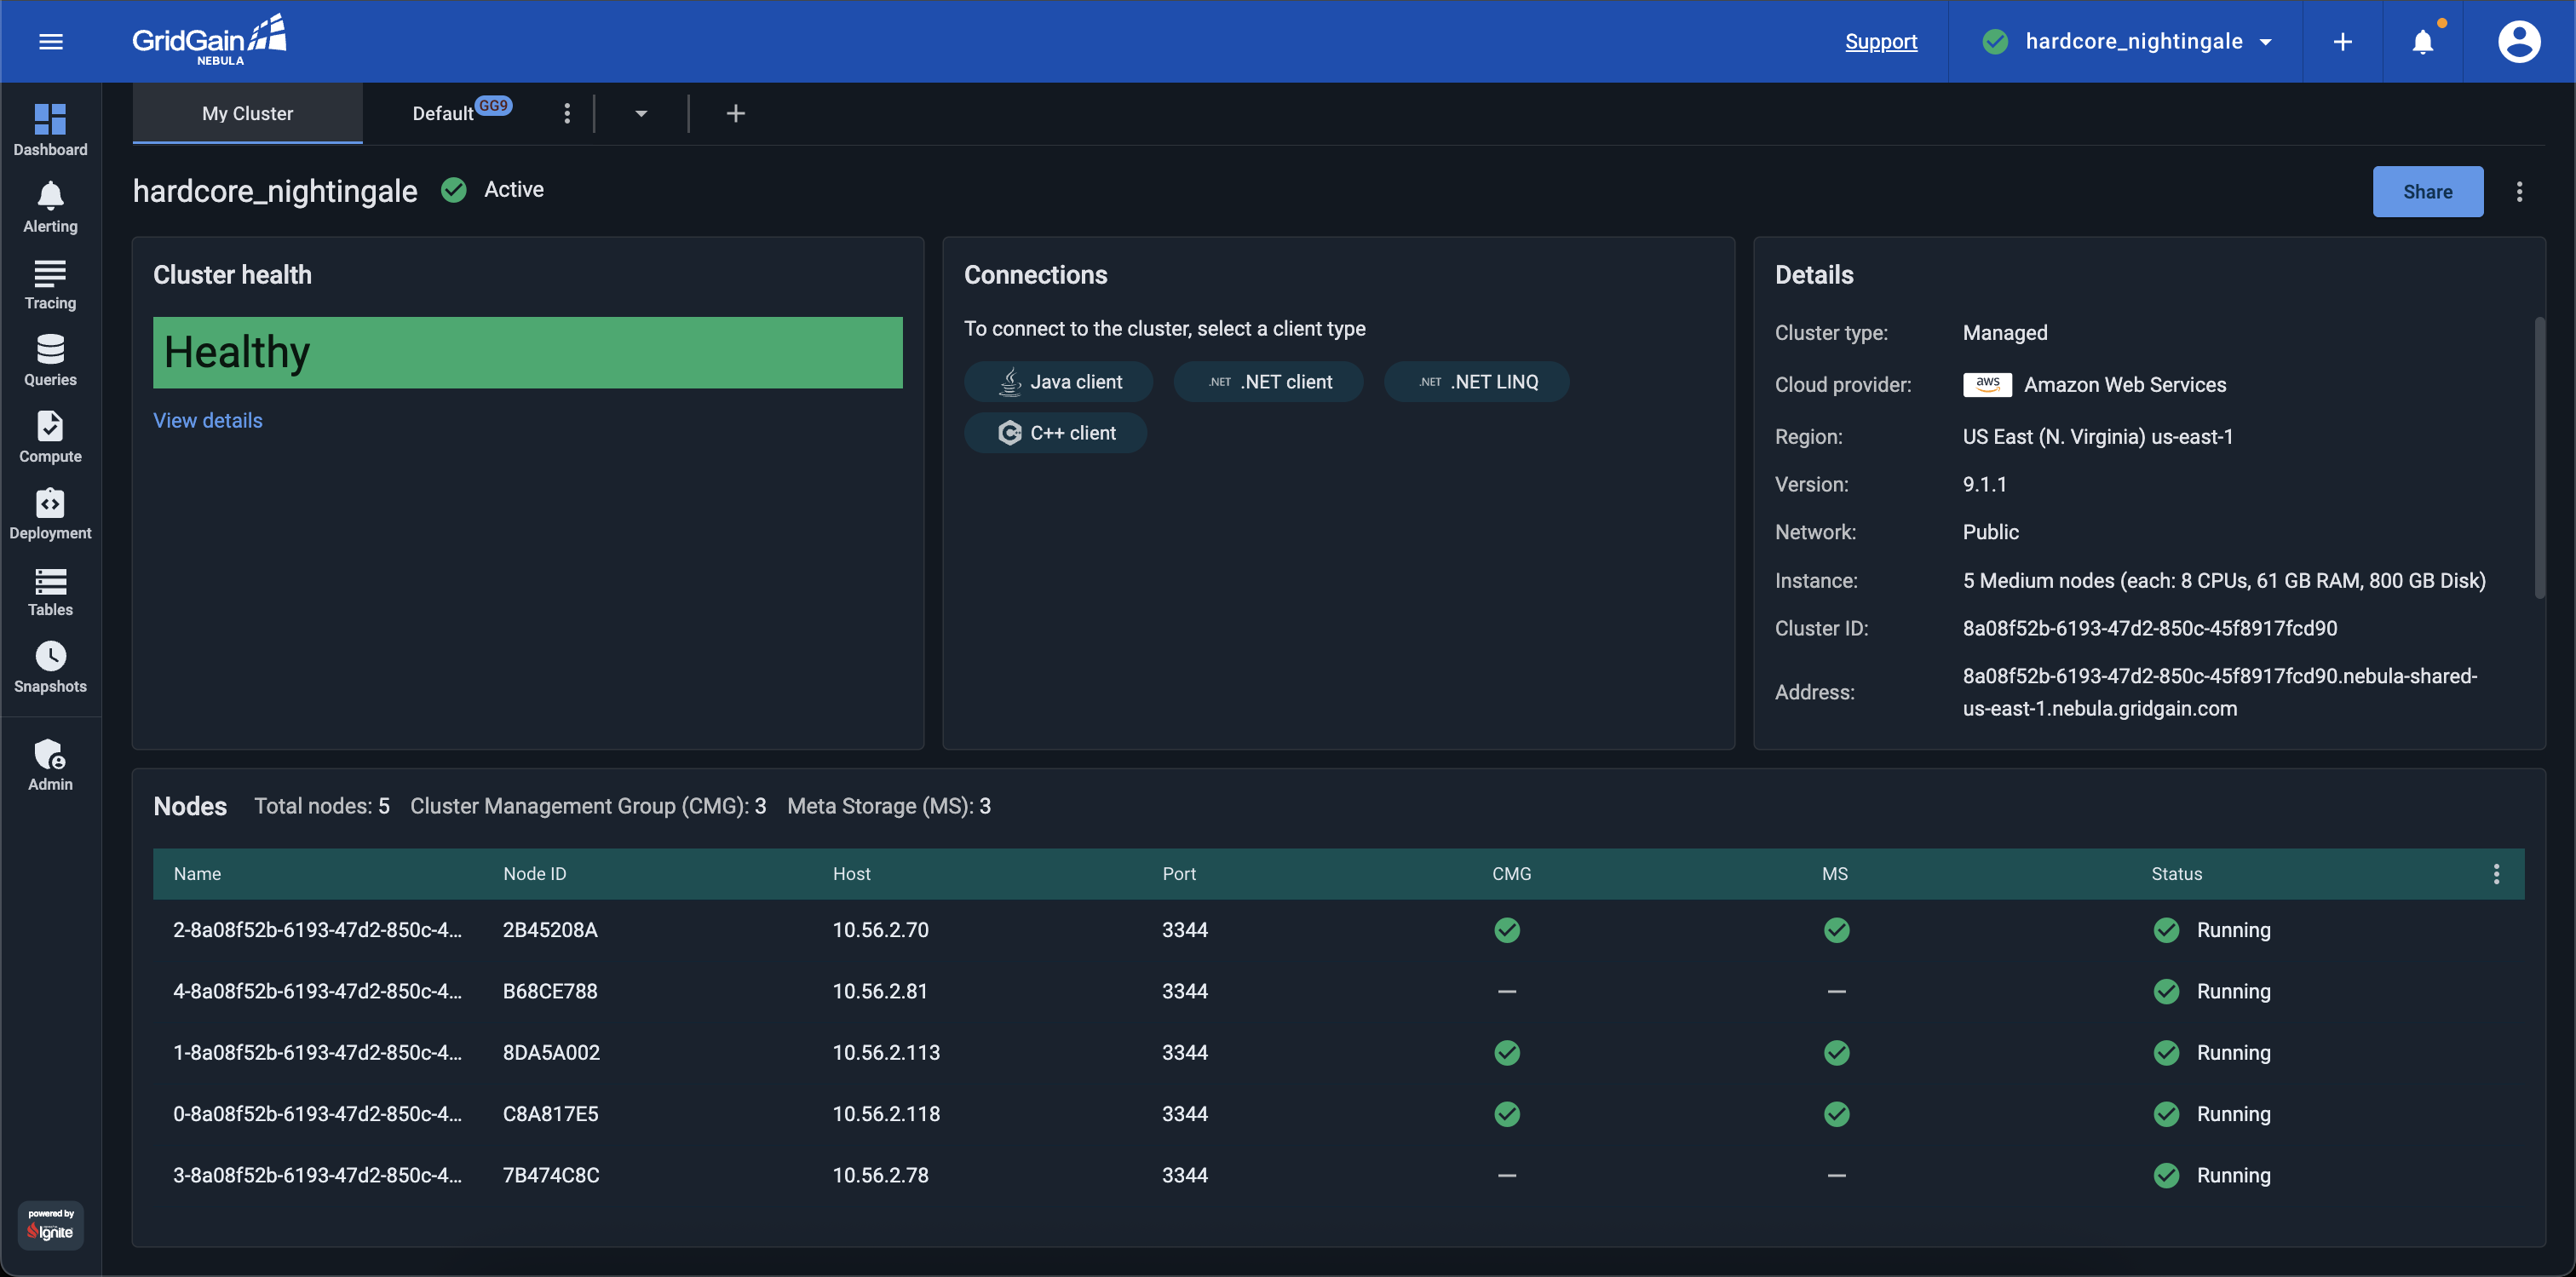Open the Deployment sidebar section
The image size is (2576, 1277).
coord(50,514)
